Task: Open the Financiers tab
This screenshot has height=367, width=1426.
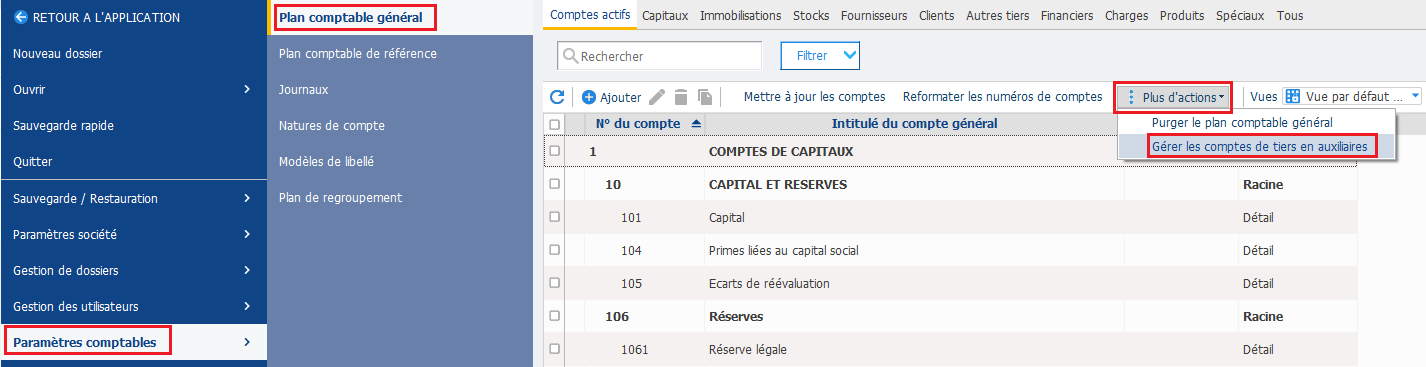Action: [1066, 16]
